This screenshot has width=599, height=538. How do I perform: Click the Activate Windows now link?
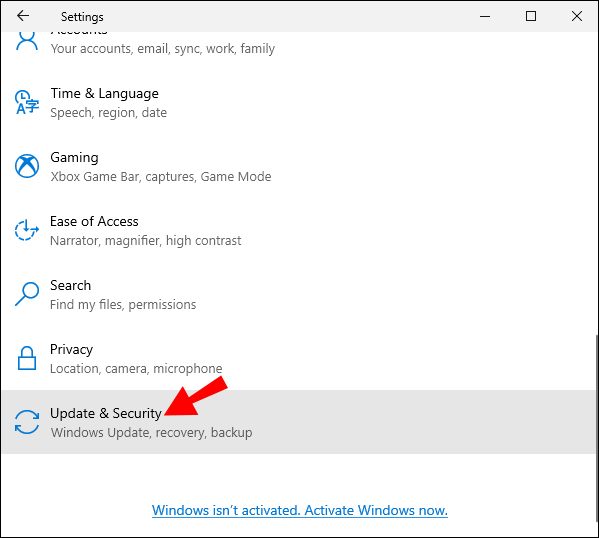point(300,510)
